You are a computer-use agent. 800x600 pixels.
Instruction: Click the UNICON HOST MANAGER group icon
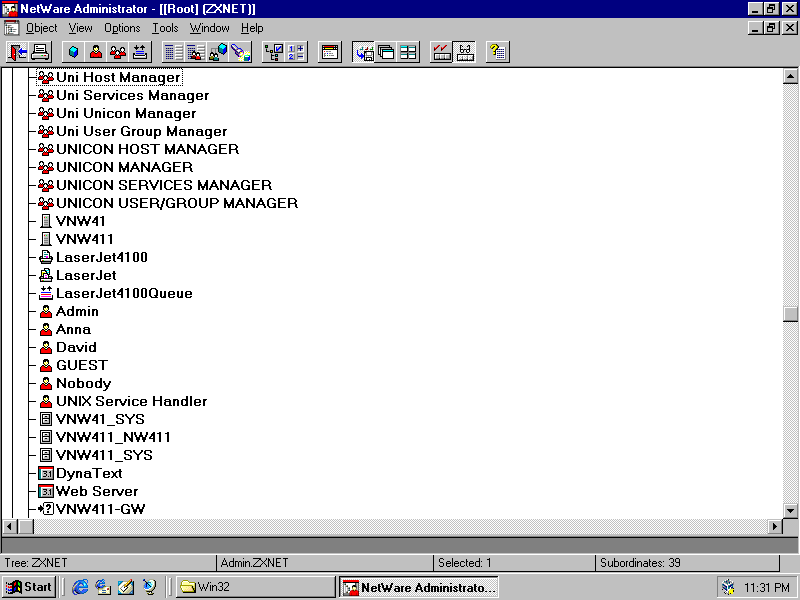[x=46, y=149]
